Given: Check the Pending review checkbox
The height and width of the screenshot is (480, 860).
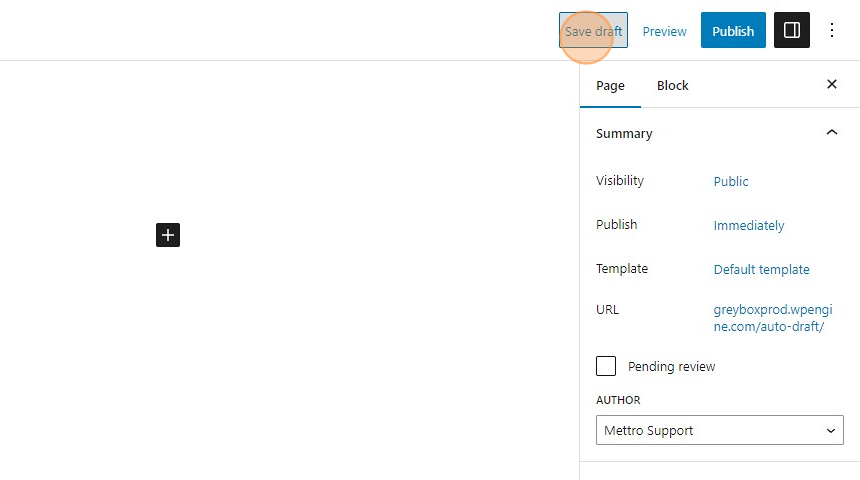Looking at the screenshot, I should [x=606, y=366].
